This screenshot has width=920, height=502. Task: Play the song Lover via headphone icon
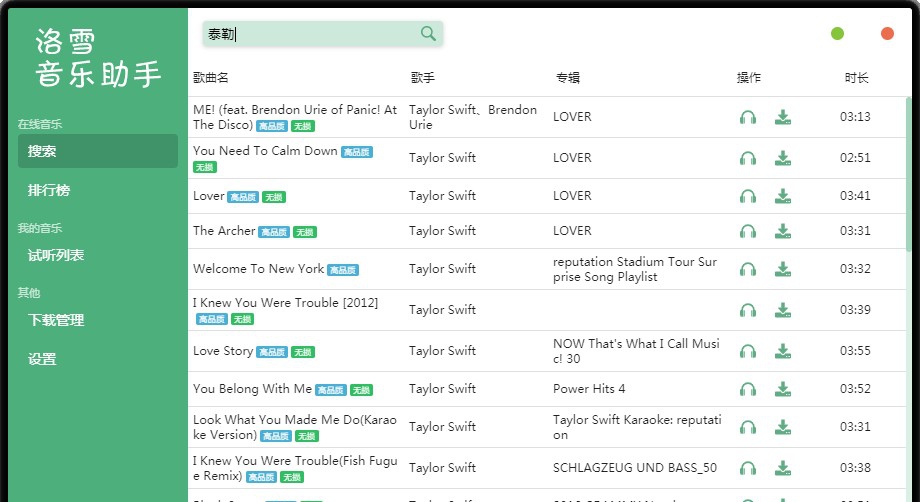coord(748,196)
